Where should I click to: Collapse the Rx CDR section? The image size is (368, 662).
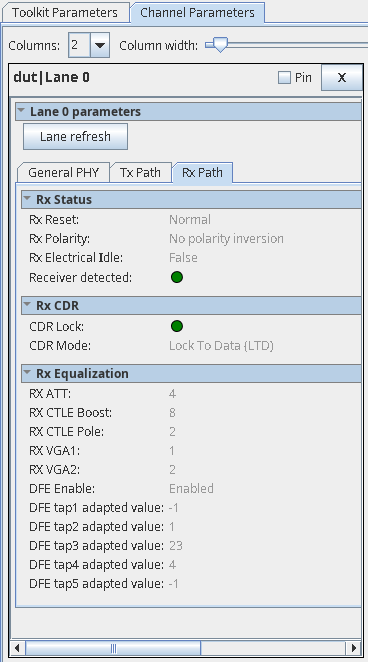point(27,305)
